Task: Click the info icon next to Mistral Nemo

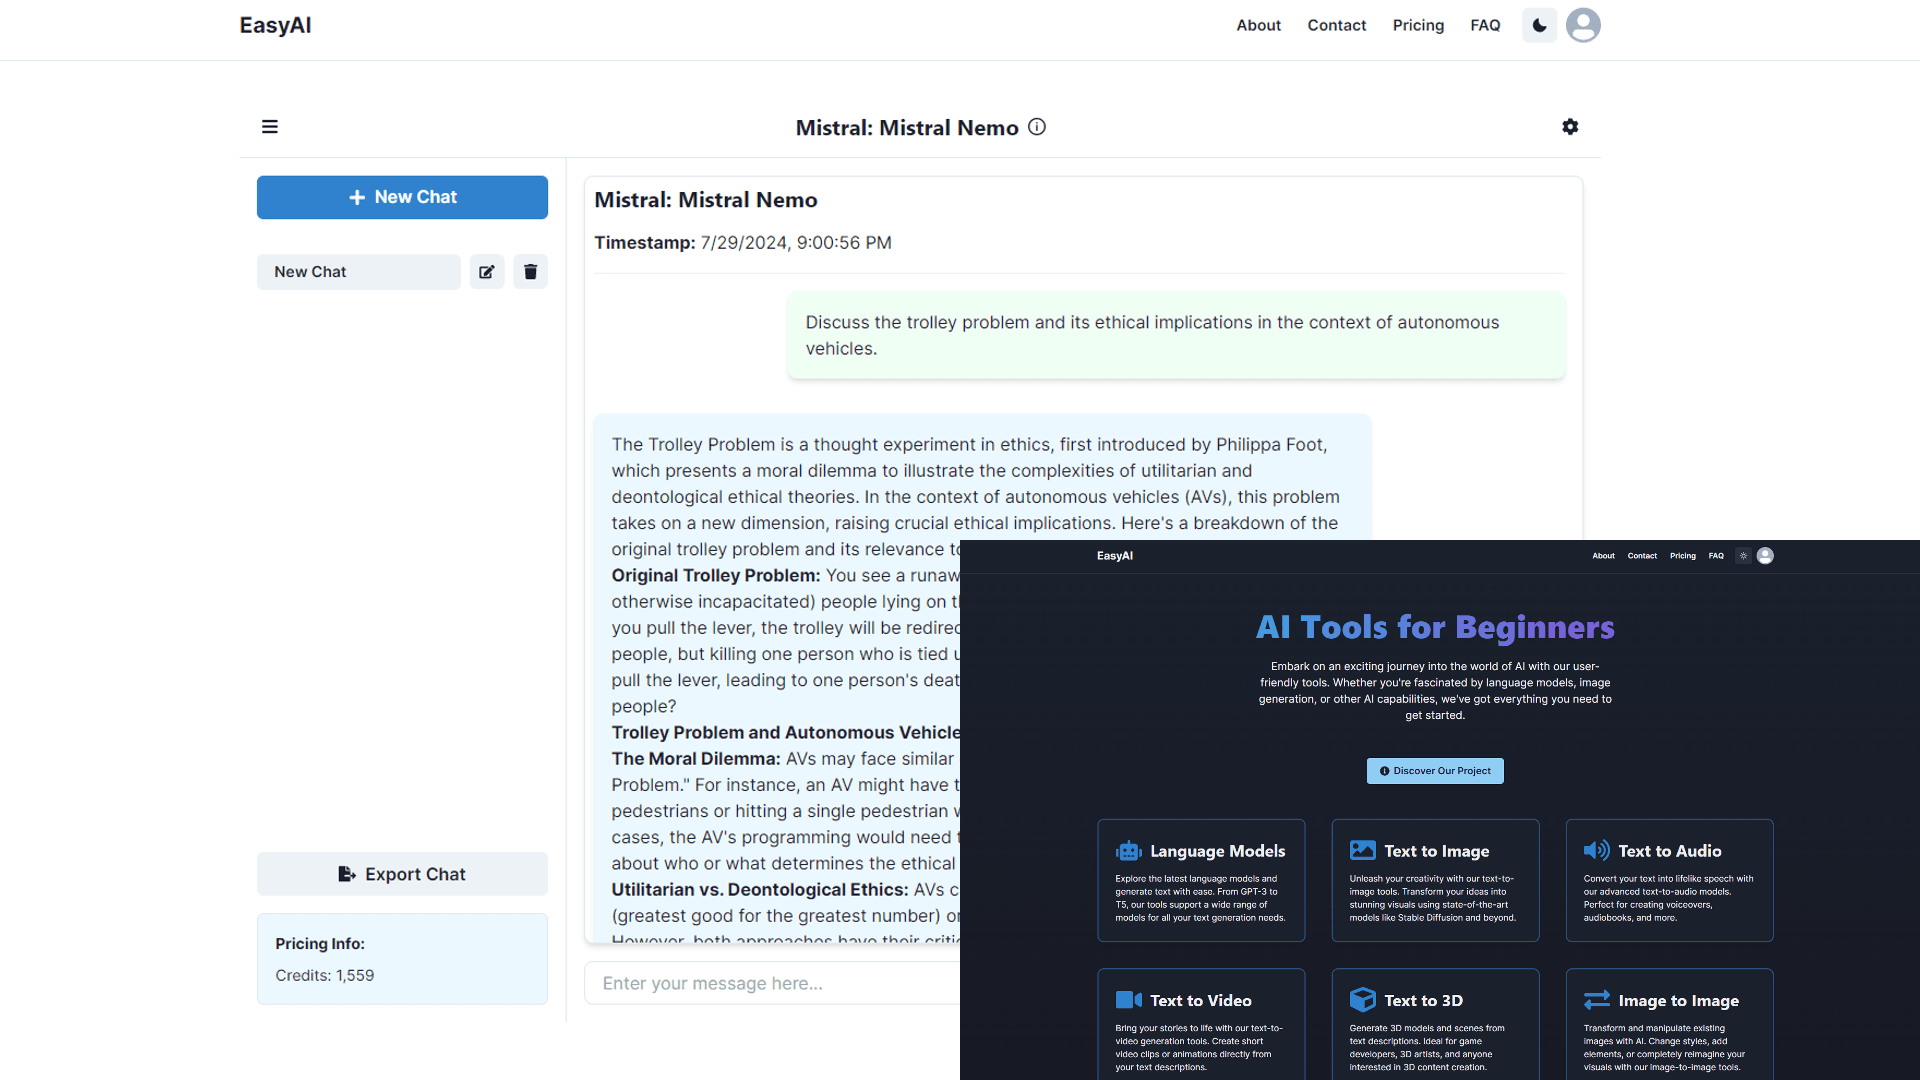Action: coord(1037,127)
